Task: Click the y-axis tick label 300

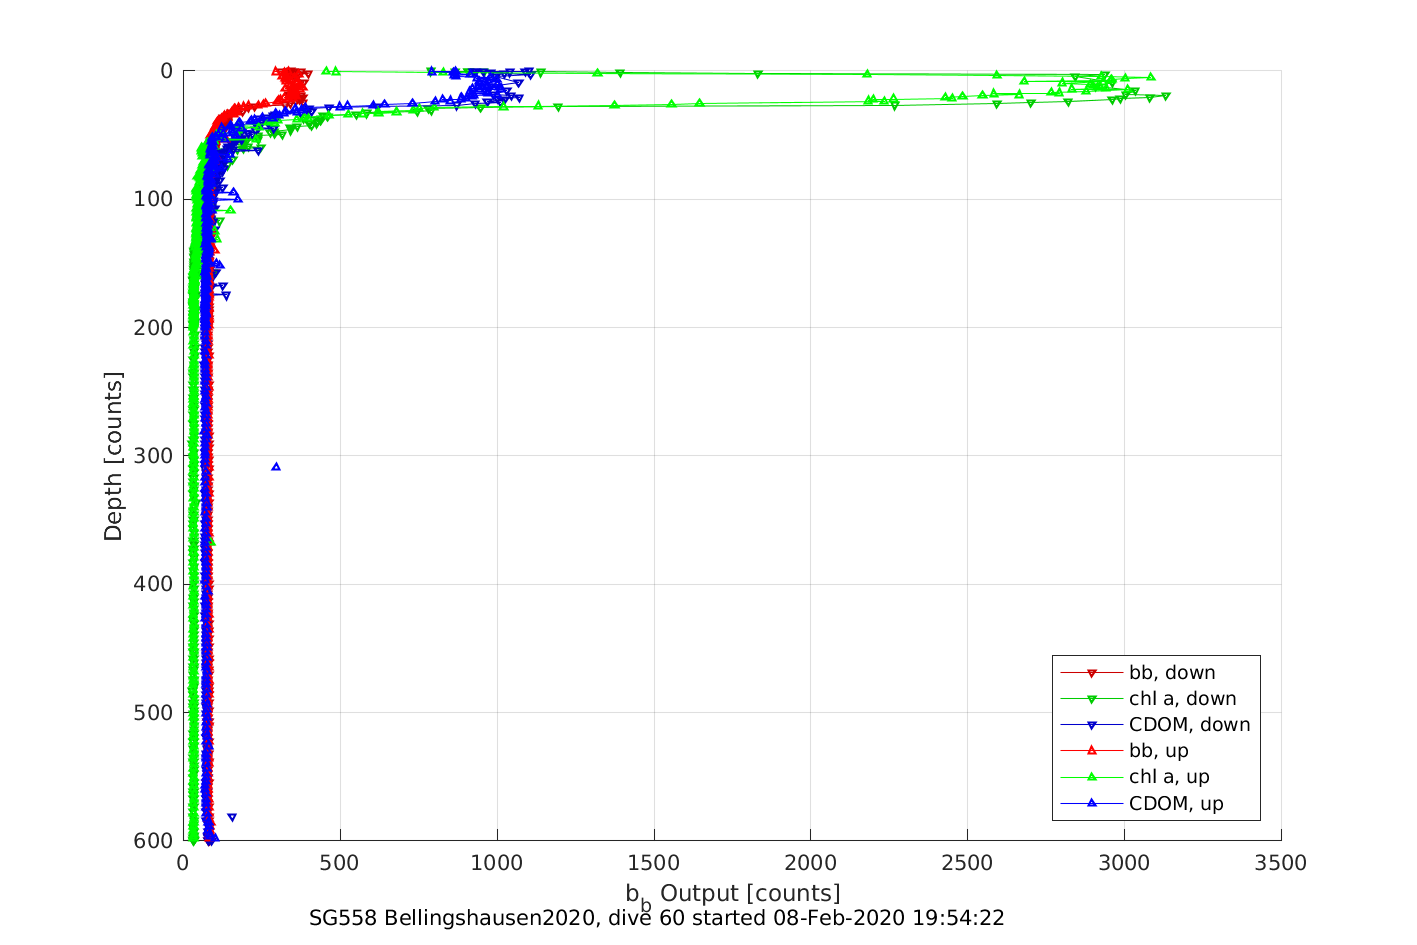Action: (x=153, y=456)
